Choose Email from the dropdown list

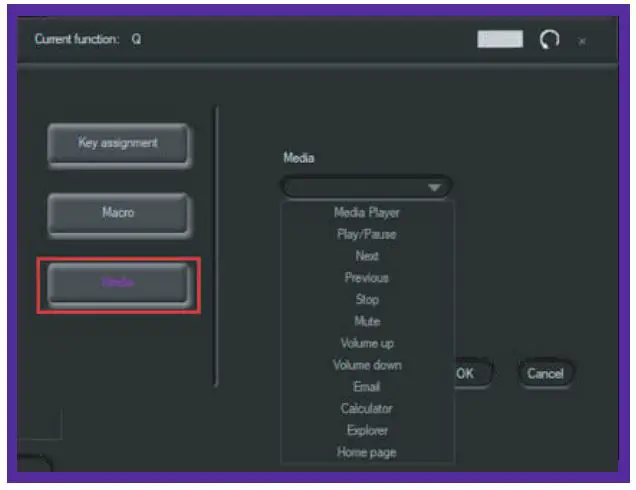367,387
